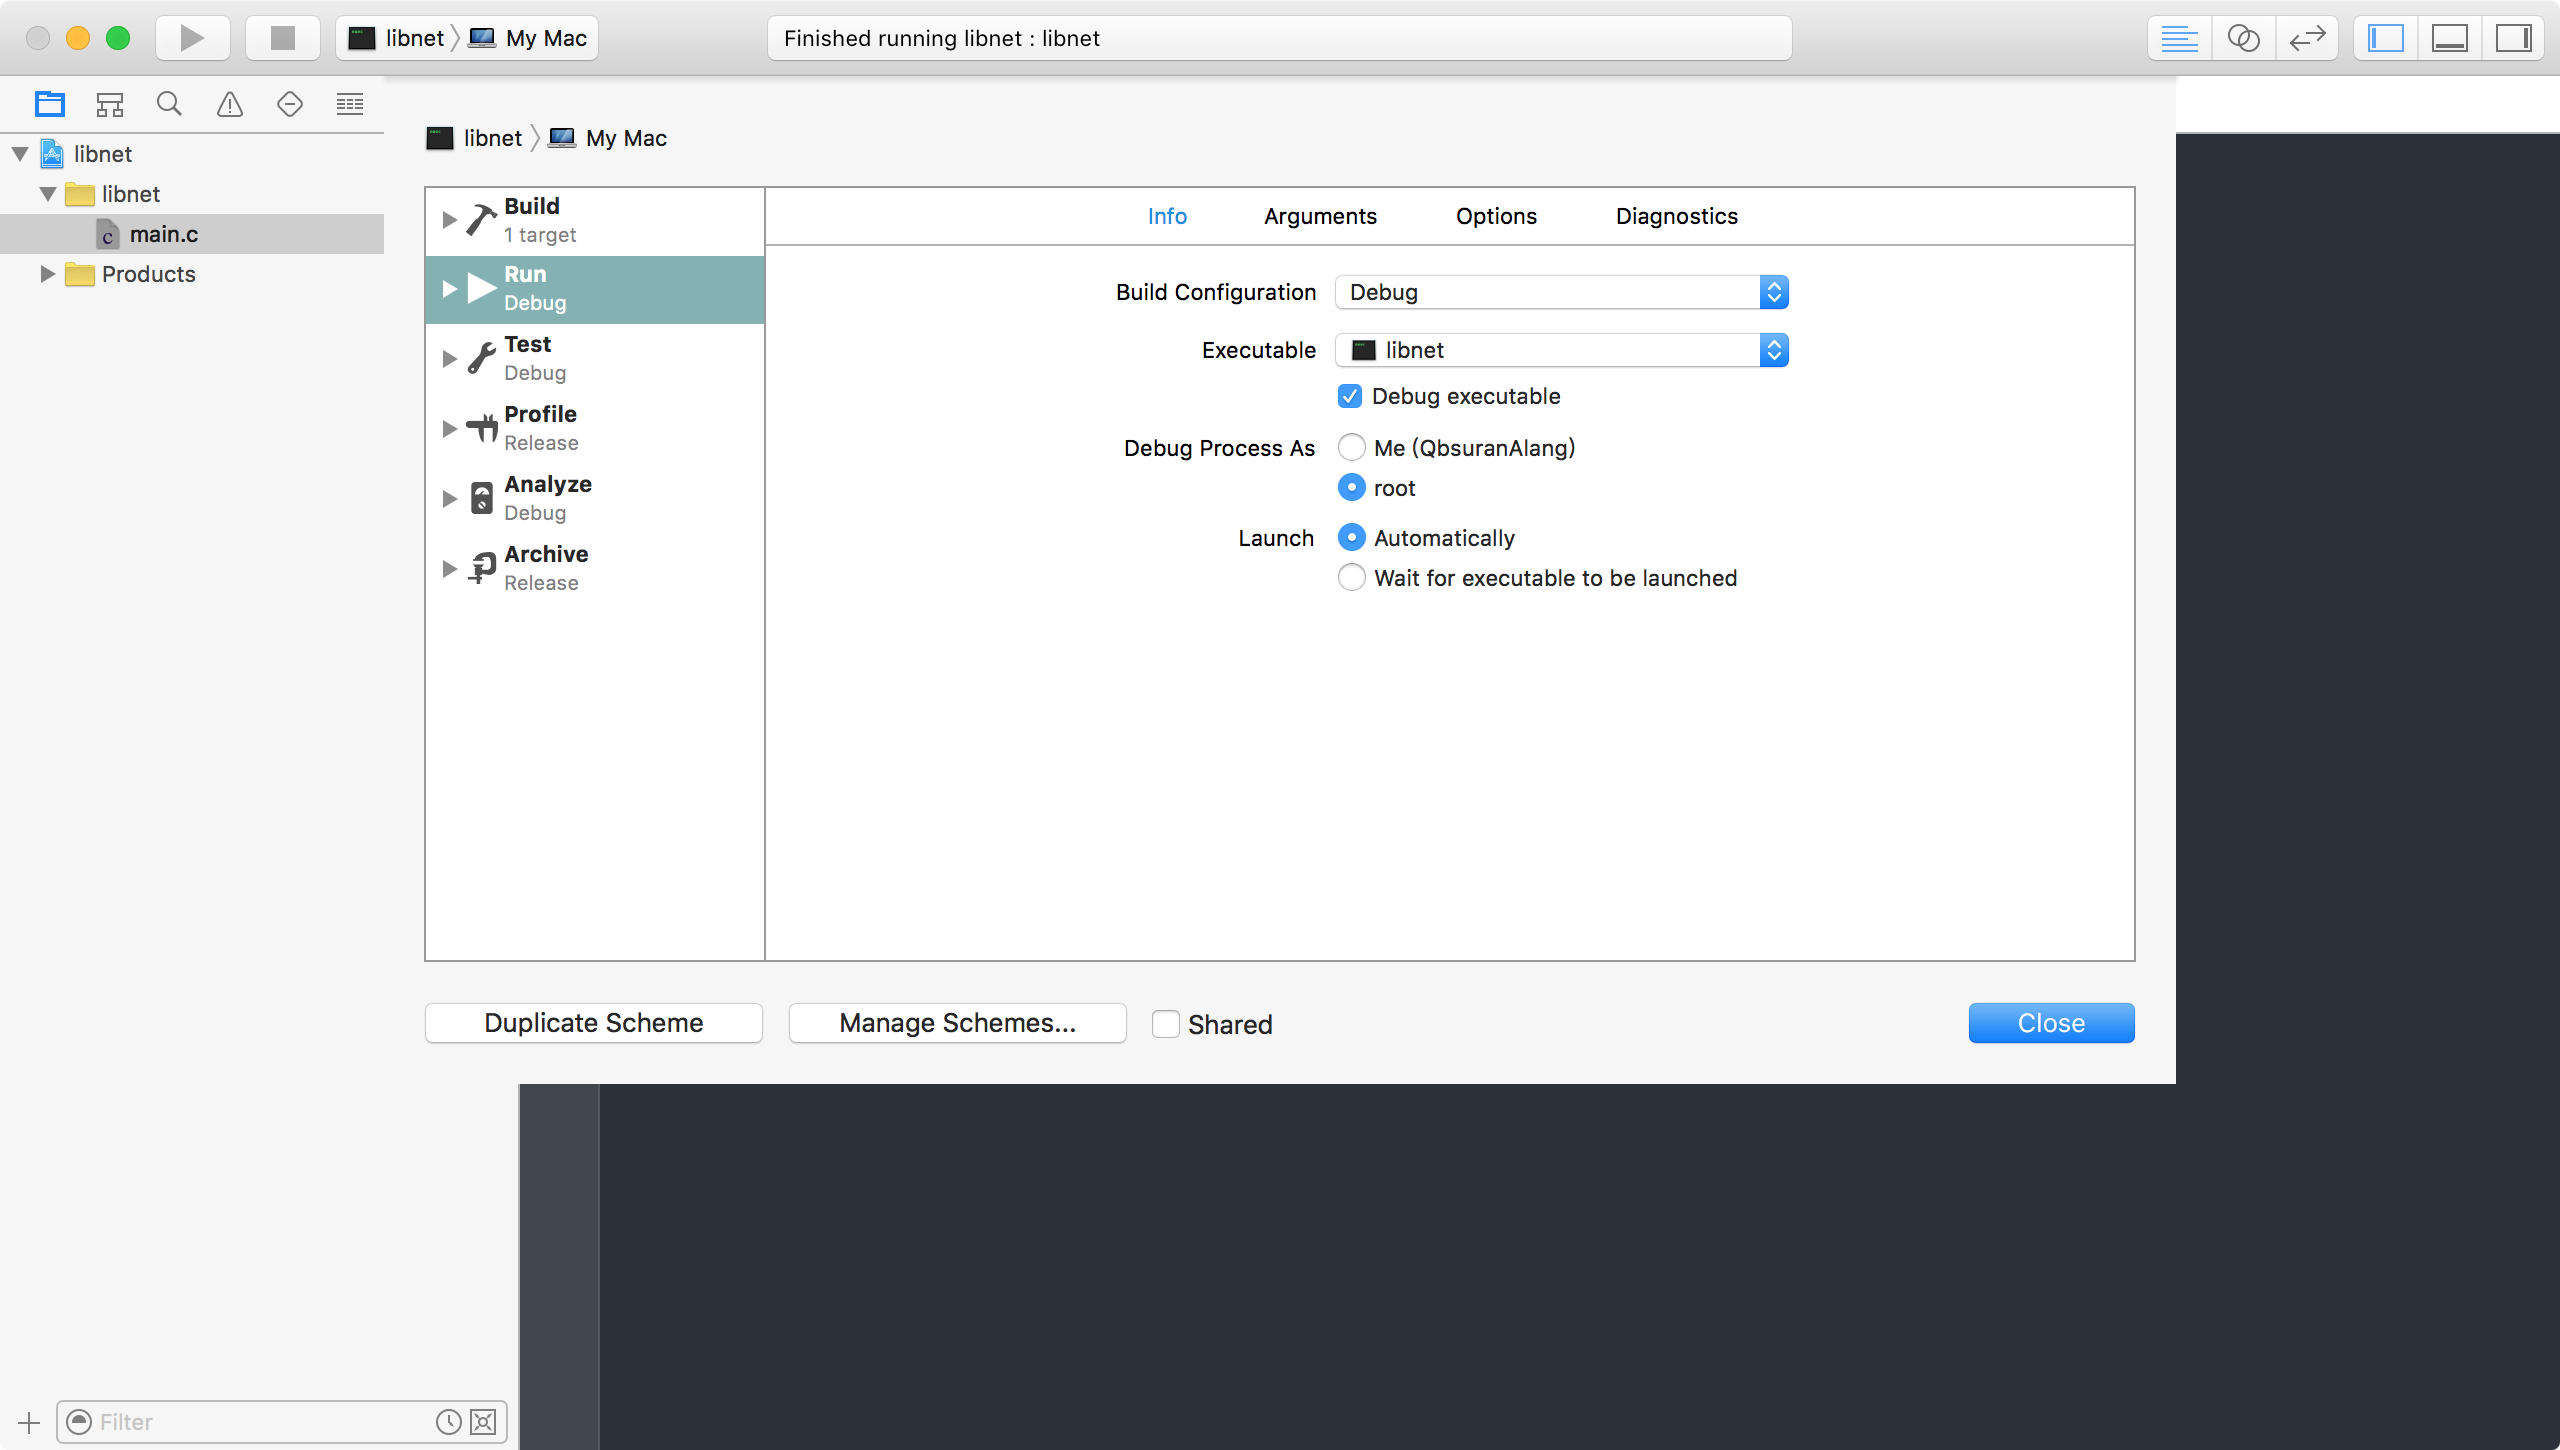The height and width of the screenshot is (1450, 2560).
Task: Open the Executable libnet dropdown
Action: click(1561, 350)
